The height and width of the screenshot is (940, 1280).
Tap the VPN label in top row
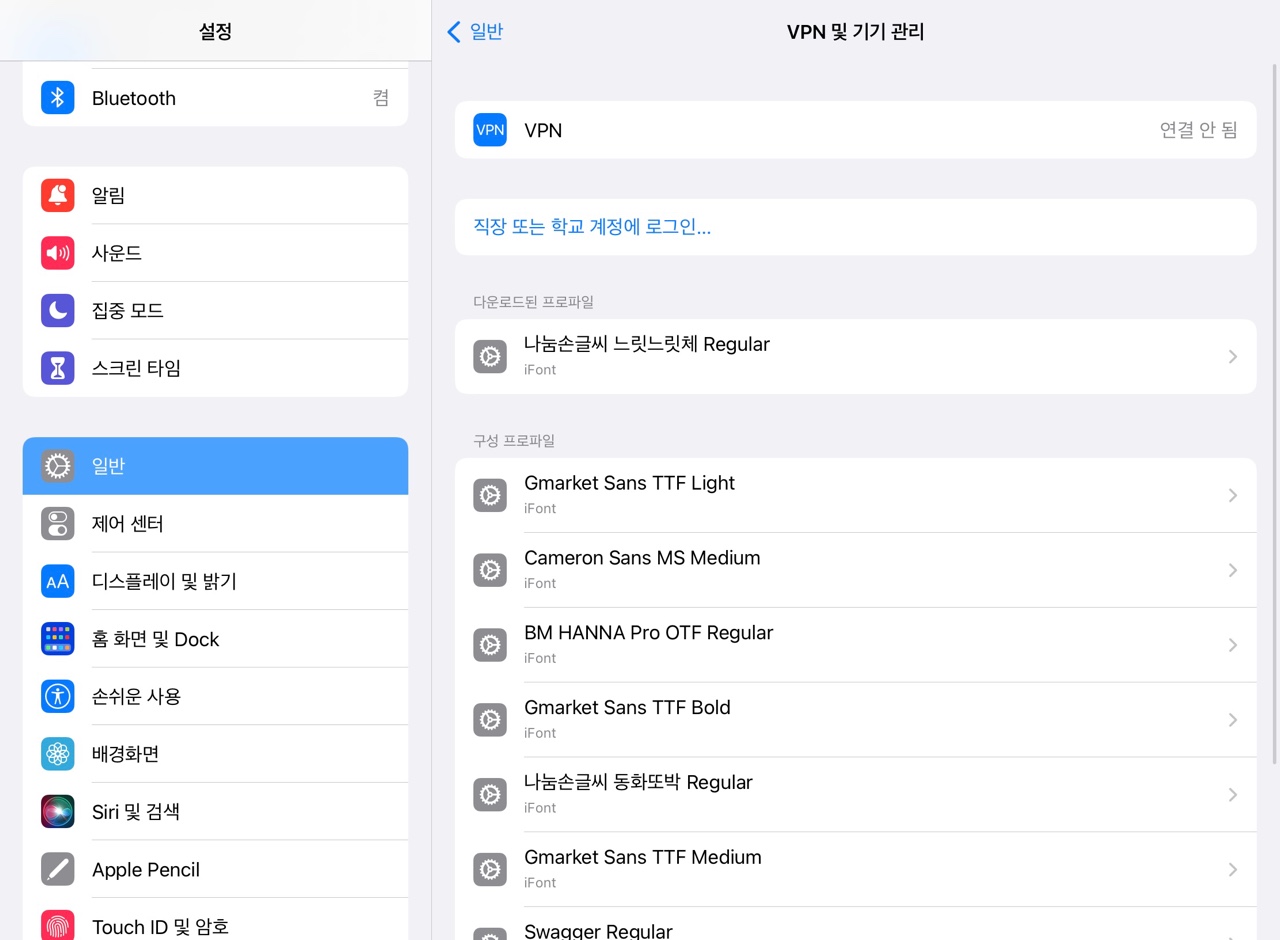tap(543, 130)
